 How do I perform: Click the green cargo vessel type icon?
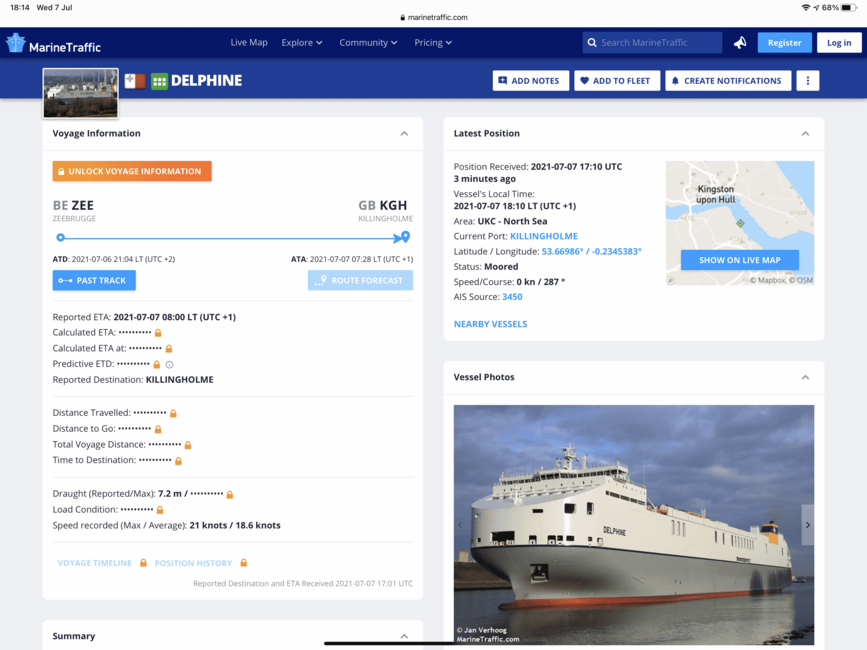pos(159,81)
